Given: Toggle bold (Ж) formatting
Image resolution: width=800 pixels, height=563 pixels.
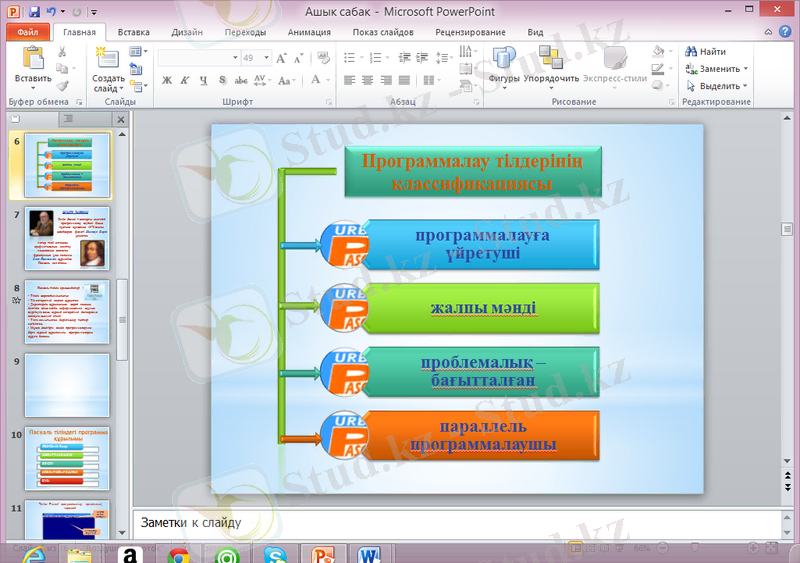Looking at the screenshot, I should click(x=167, y=80).
